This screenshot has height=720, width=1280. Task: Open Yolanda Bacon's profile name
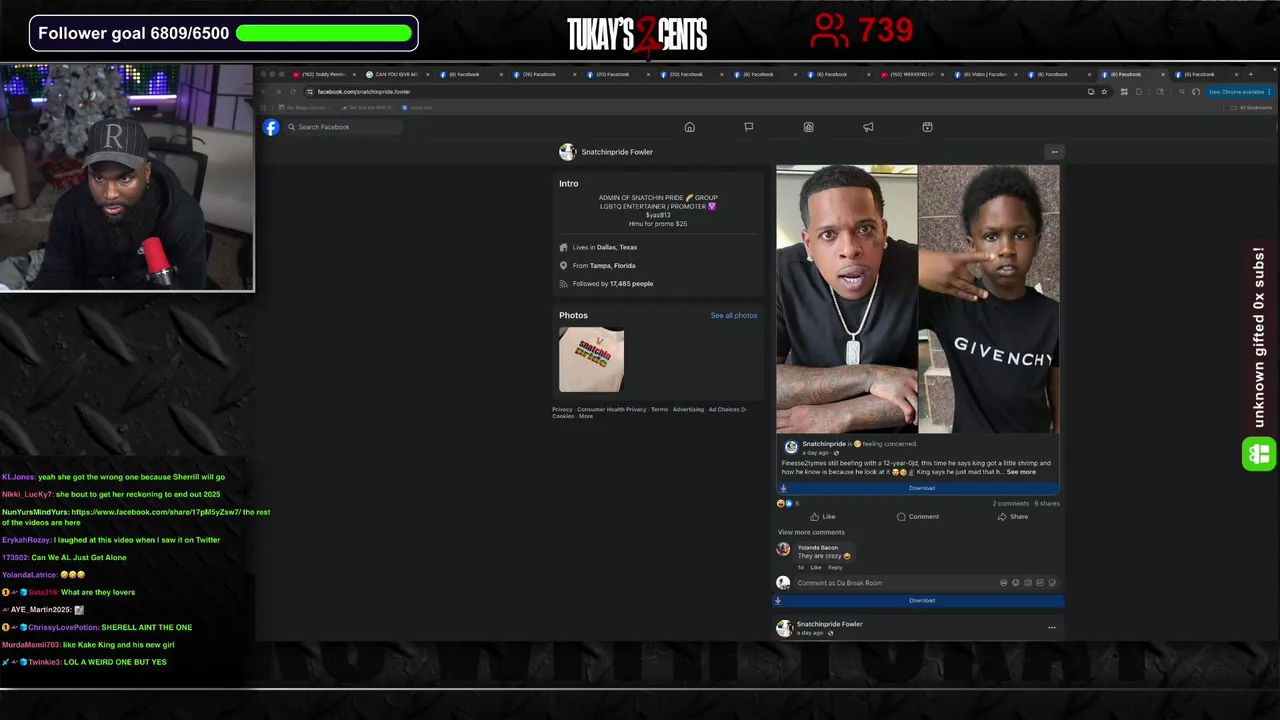tap(817, 548)
